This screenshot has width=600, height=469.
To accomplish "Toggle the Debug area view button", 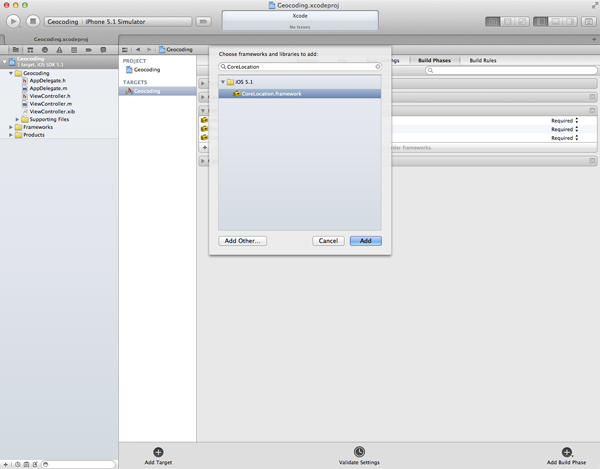I will pos(555,21).
